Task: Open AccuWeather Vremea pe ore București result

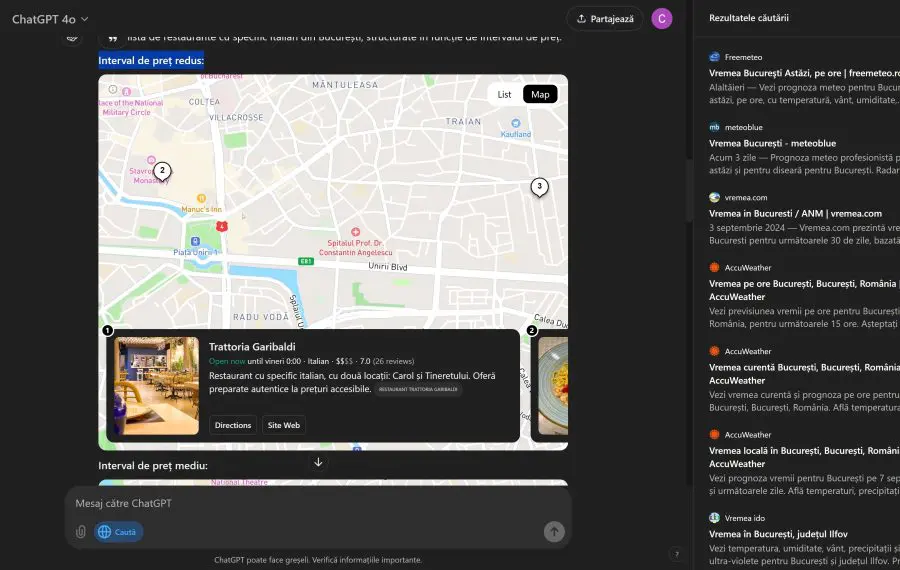Action: 804,290
